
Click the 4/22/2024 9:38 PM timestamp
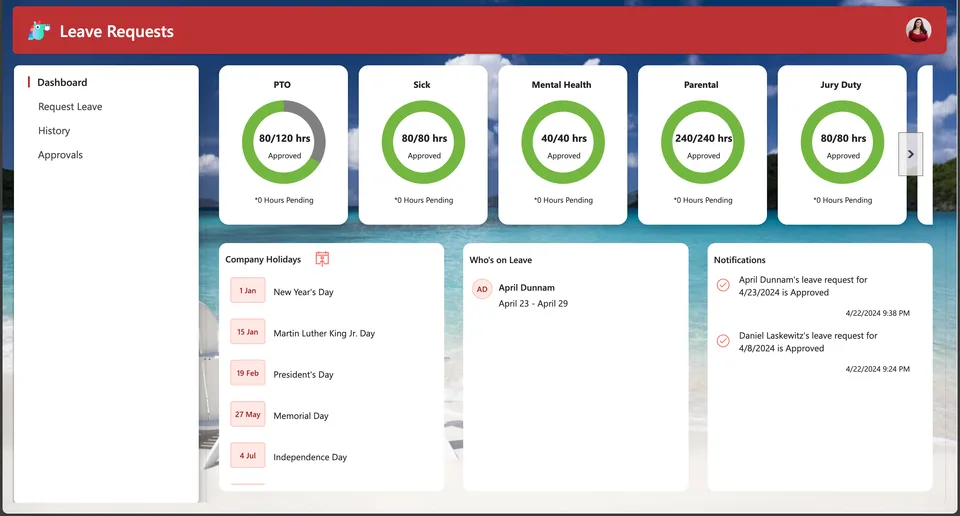pos(877,313)
